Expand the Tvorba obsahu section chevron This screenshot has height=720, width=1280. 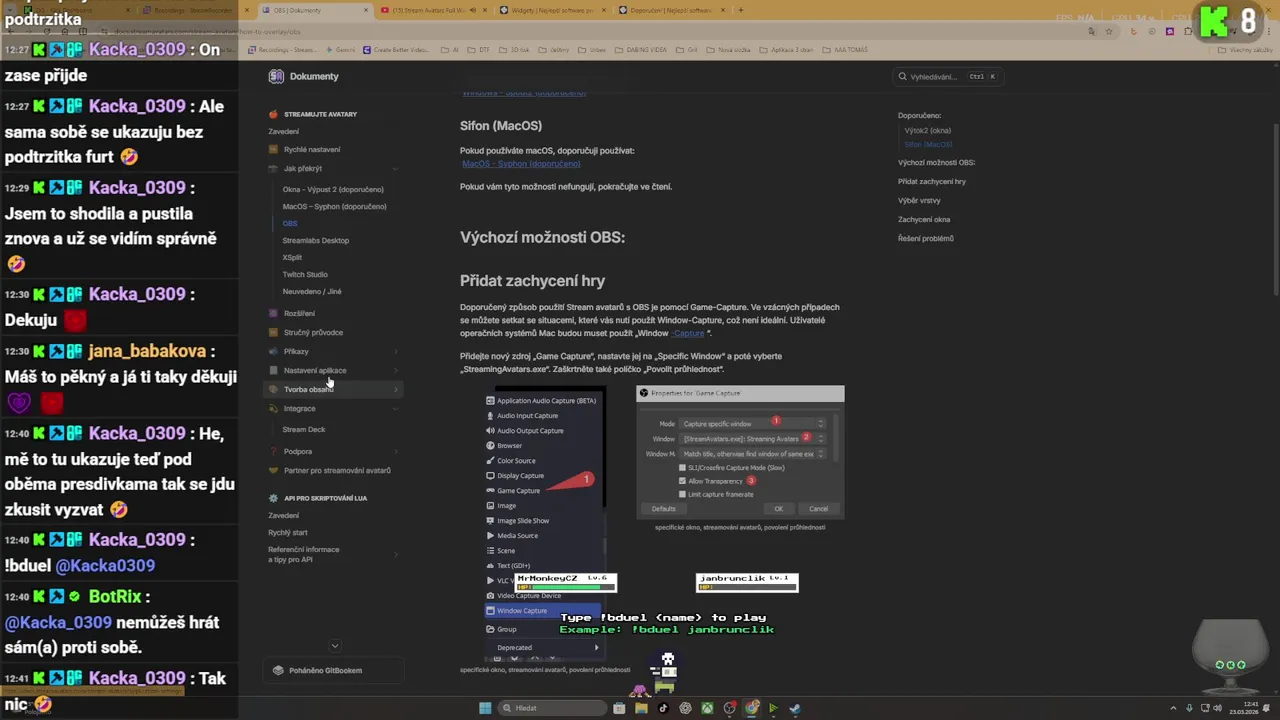pyautogui.click(x=395, y=389)
